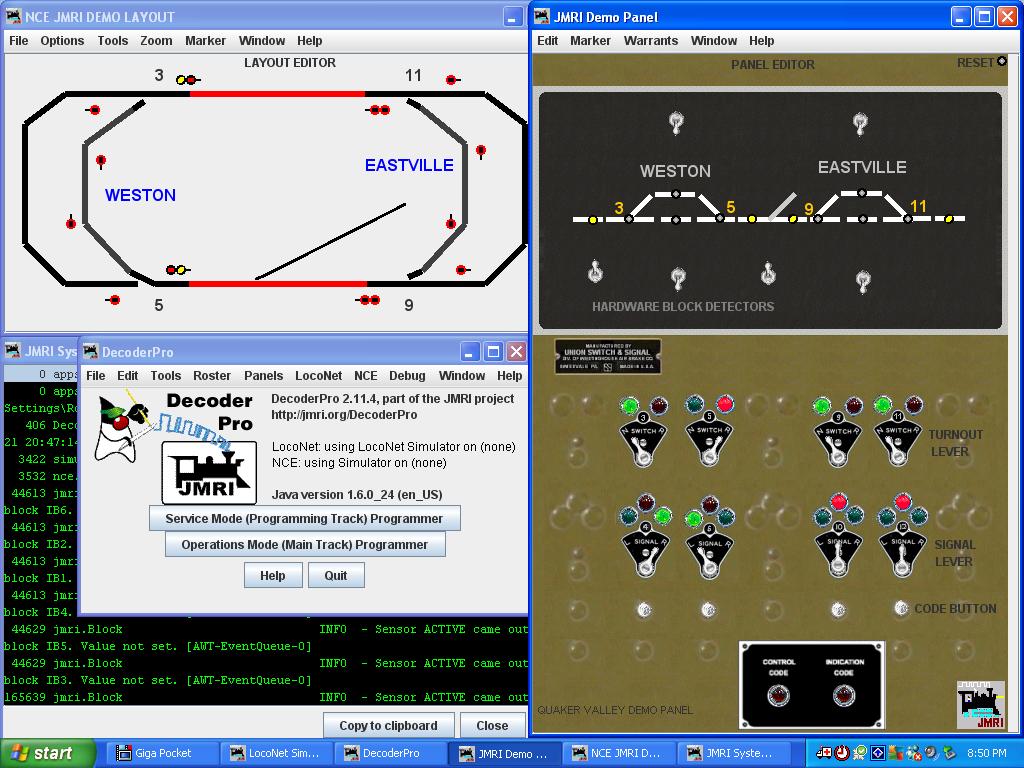
Task: Open the Roster menu in DecoderPro
Action: [211, 376]
